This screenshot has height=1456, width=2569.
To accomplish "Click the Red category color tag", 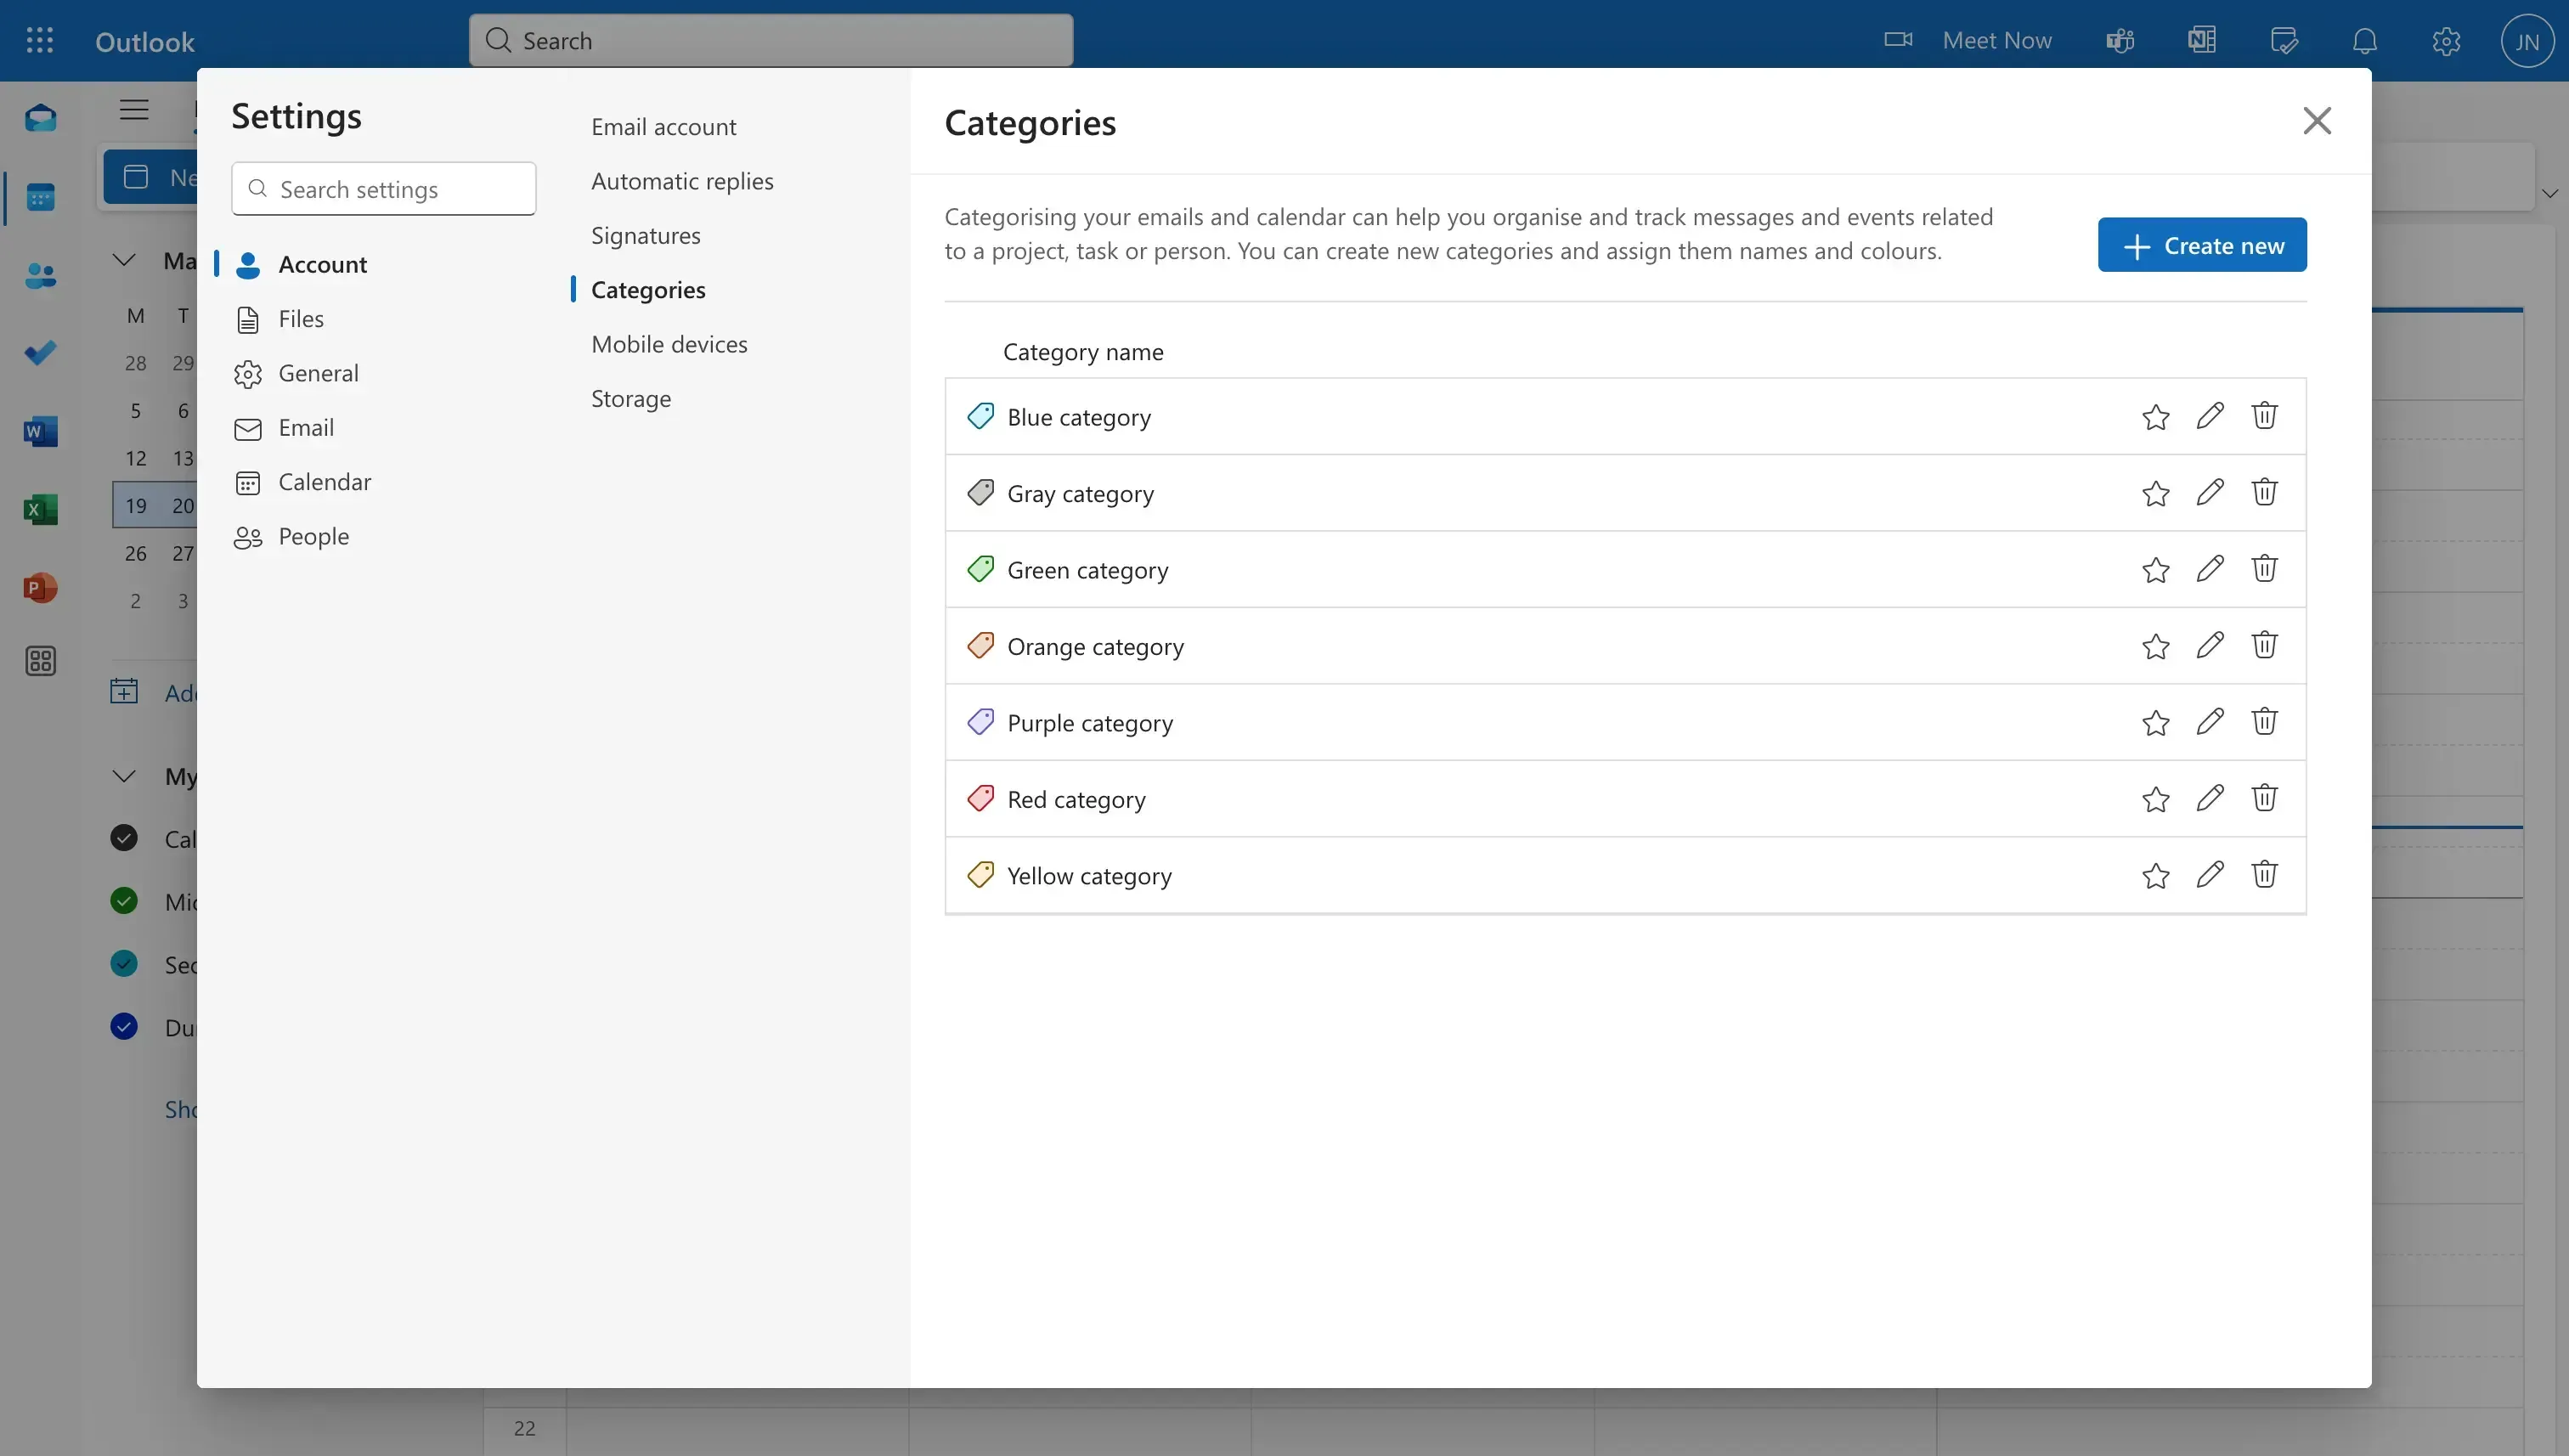I will coord(981,797).
